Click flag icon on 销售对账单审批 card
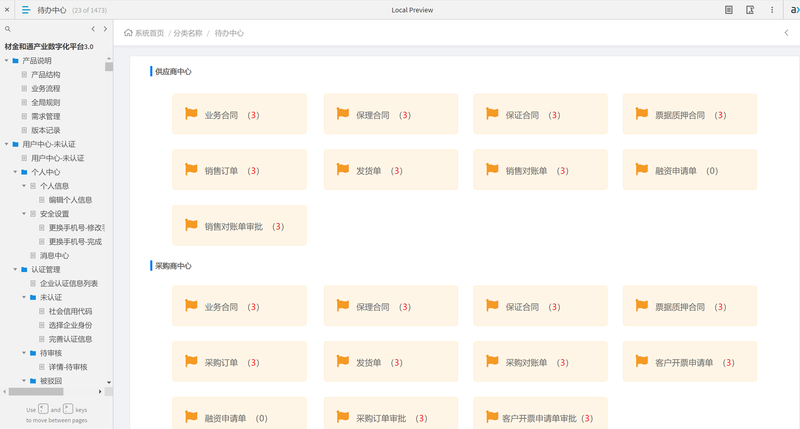This screenshot has height=429, width=800. pos(191,224)
